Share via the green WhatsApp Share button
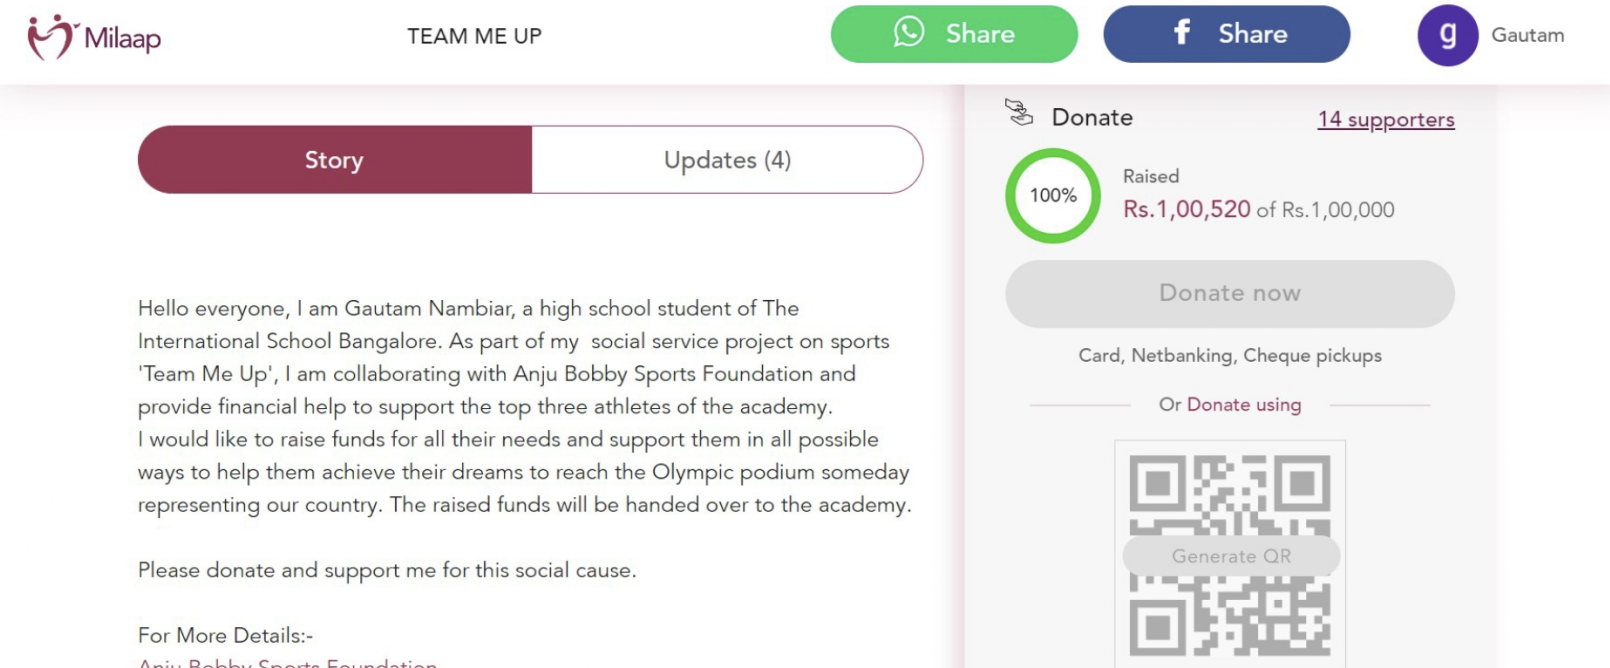 point(954,34)
